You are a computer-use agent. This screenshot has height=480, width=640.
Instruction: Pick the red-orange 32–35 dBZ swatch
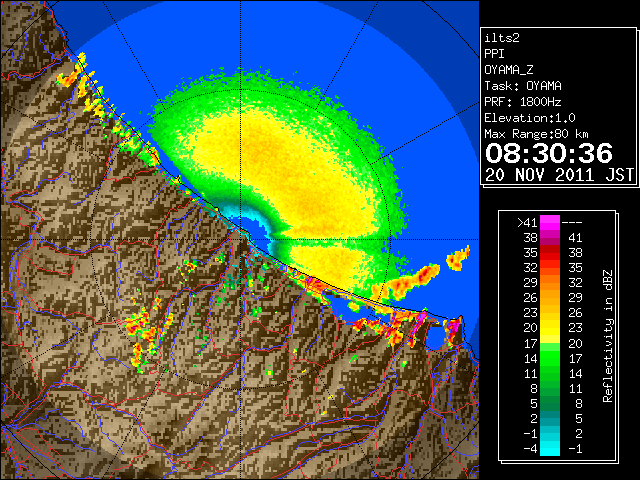coord(550,268)
